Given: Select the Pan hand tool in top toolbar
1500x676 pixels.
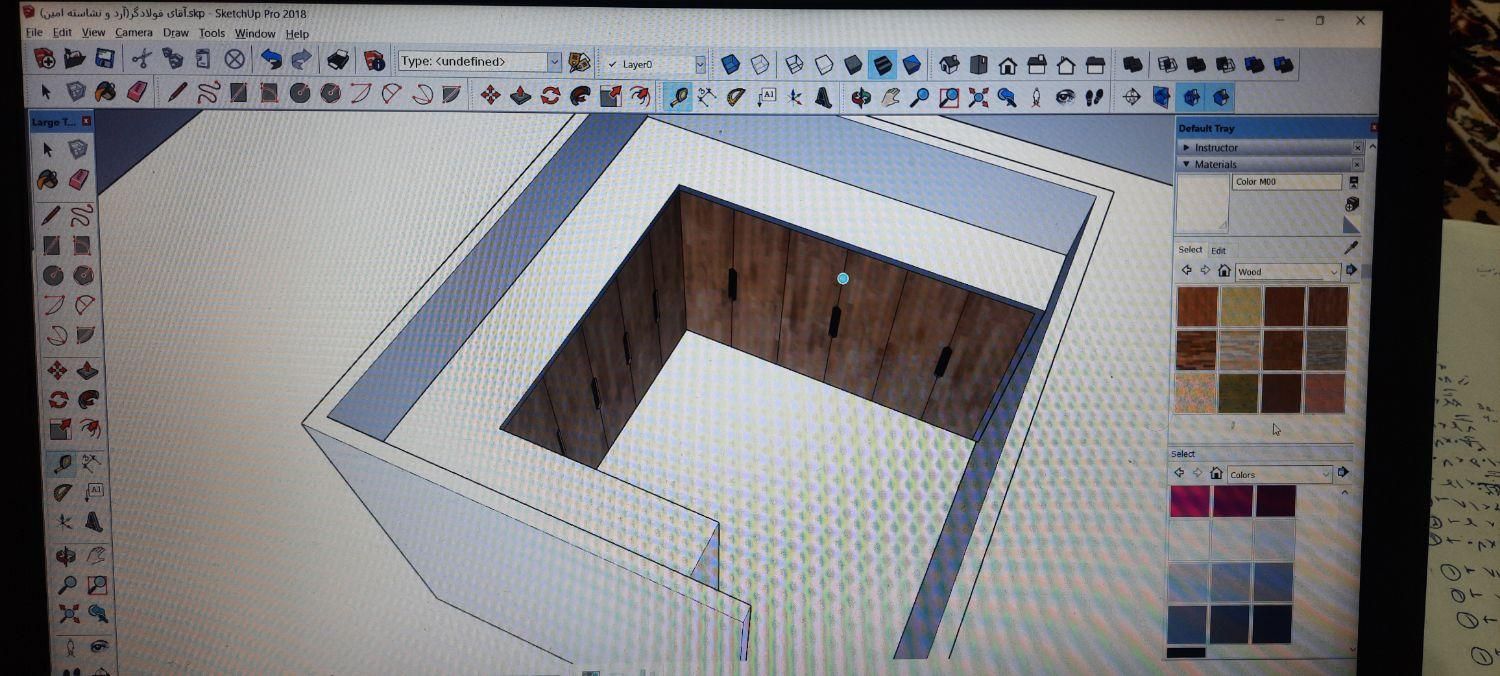Looking at the screenshot, I should click(890, 97).
